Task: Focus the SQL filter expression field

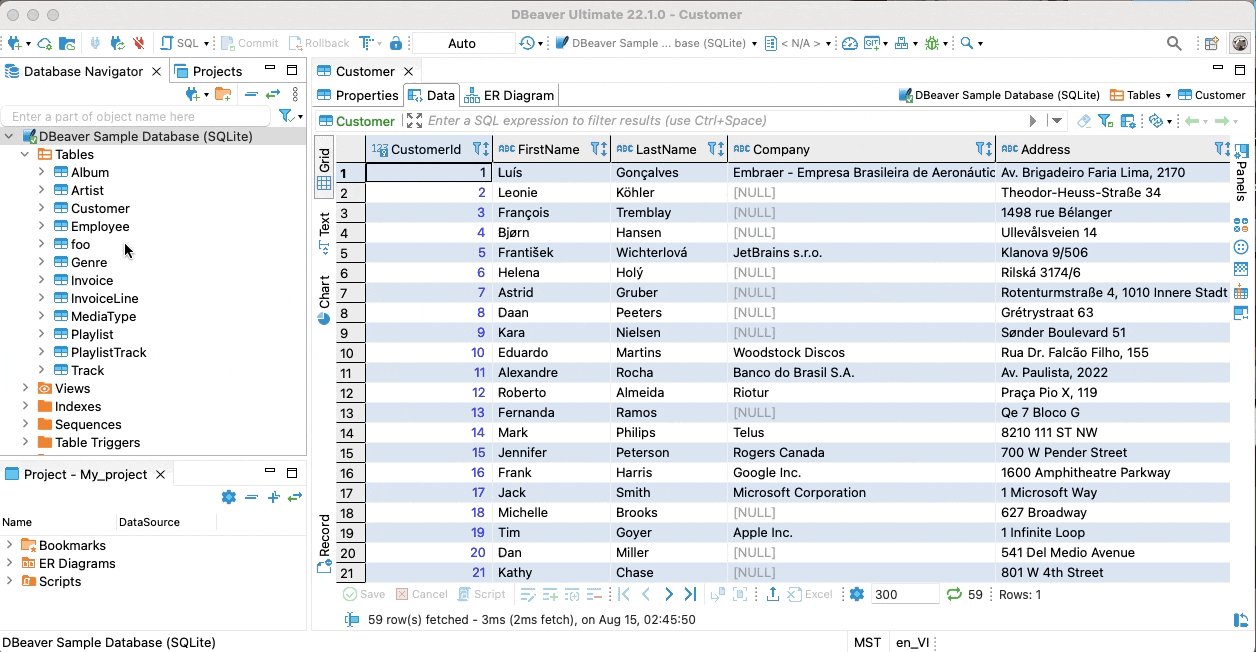Action: [724, 121]
